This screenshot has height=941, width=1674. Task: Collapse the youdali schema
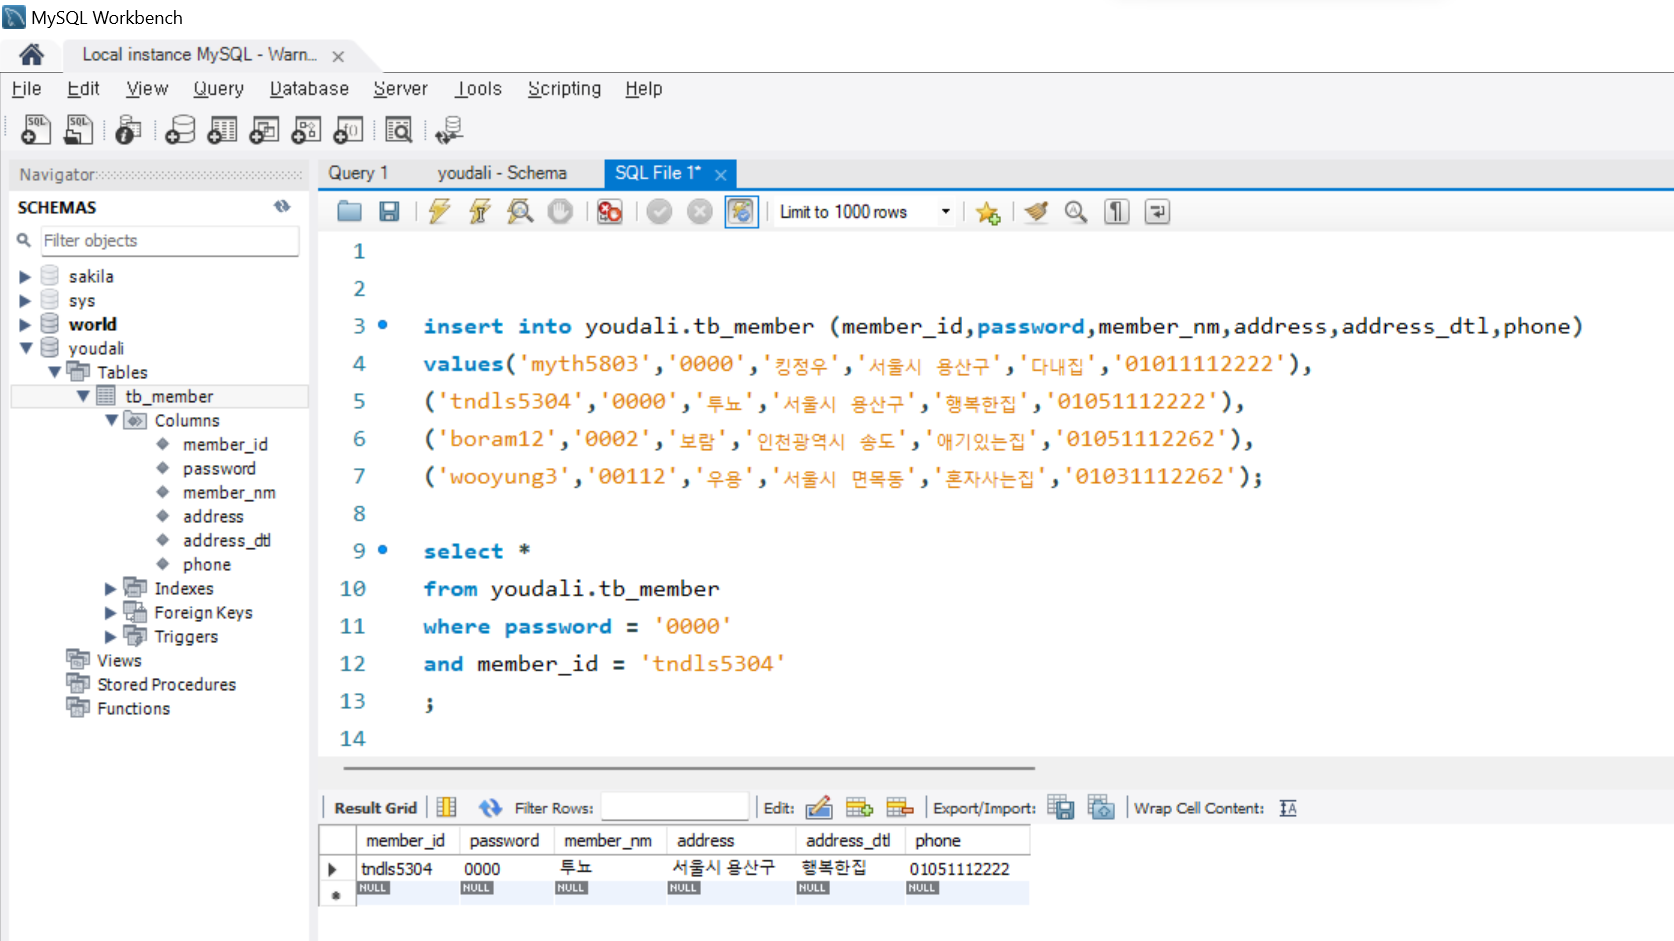[26, 348]
